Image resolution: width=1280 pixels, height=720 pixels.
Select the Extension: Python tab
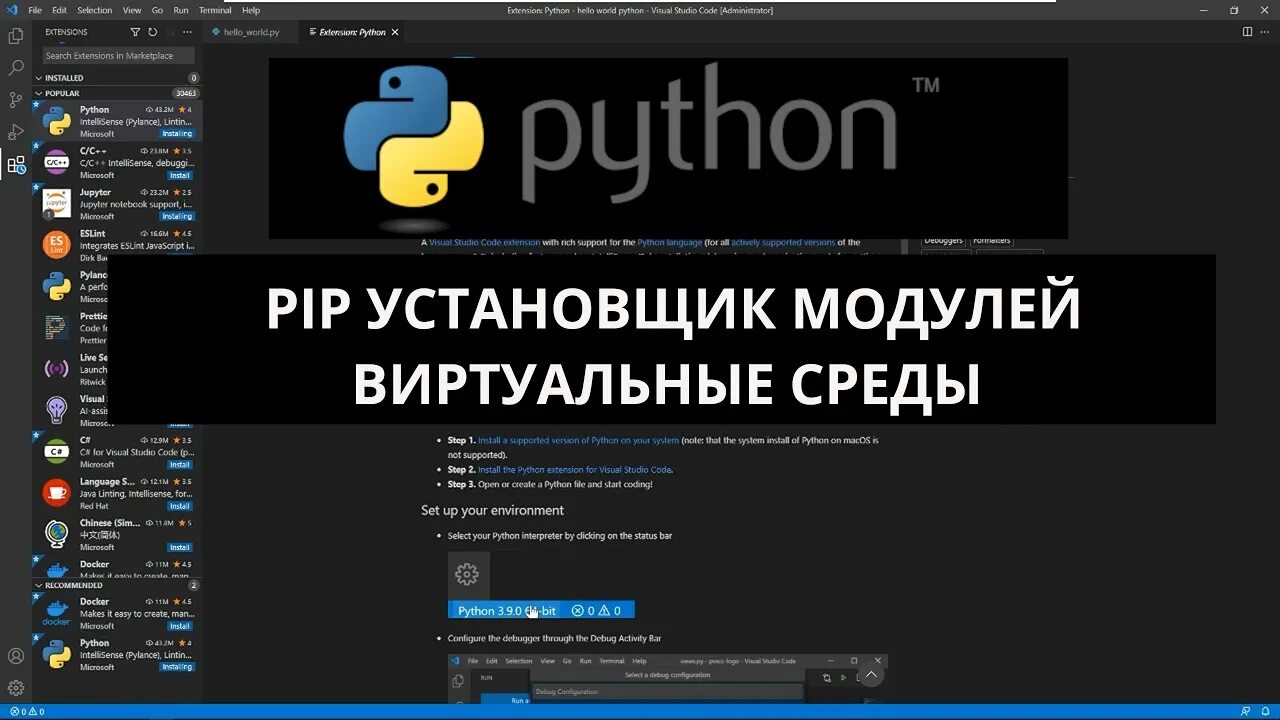(x=352, y=32)
